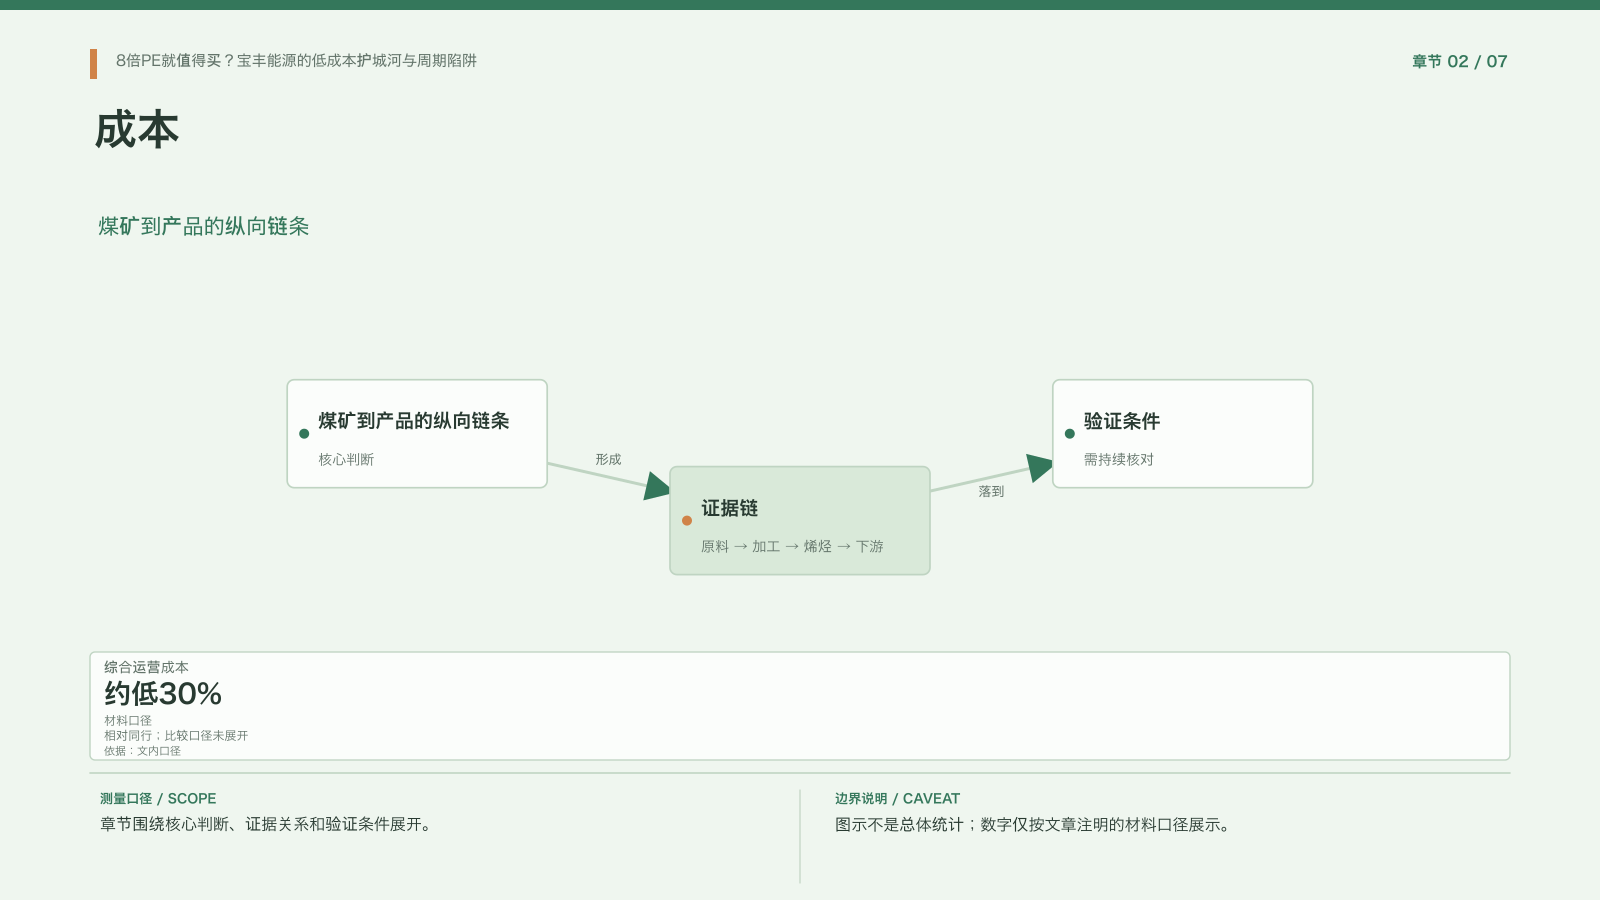Select the 图示不是总体统计 caveat sentence
This screenshot has height=900, width=1600.
click(1035, 825)
